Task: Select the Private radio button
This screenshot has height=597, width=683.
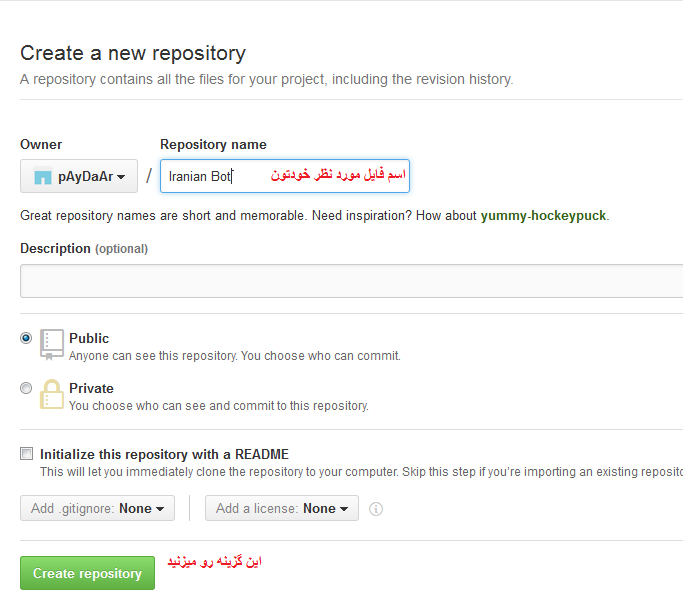Action: [x=26, y=388]
